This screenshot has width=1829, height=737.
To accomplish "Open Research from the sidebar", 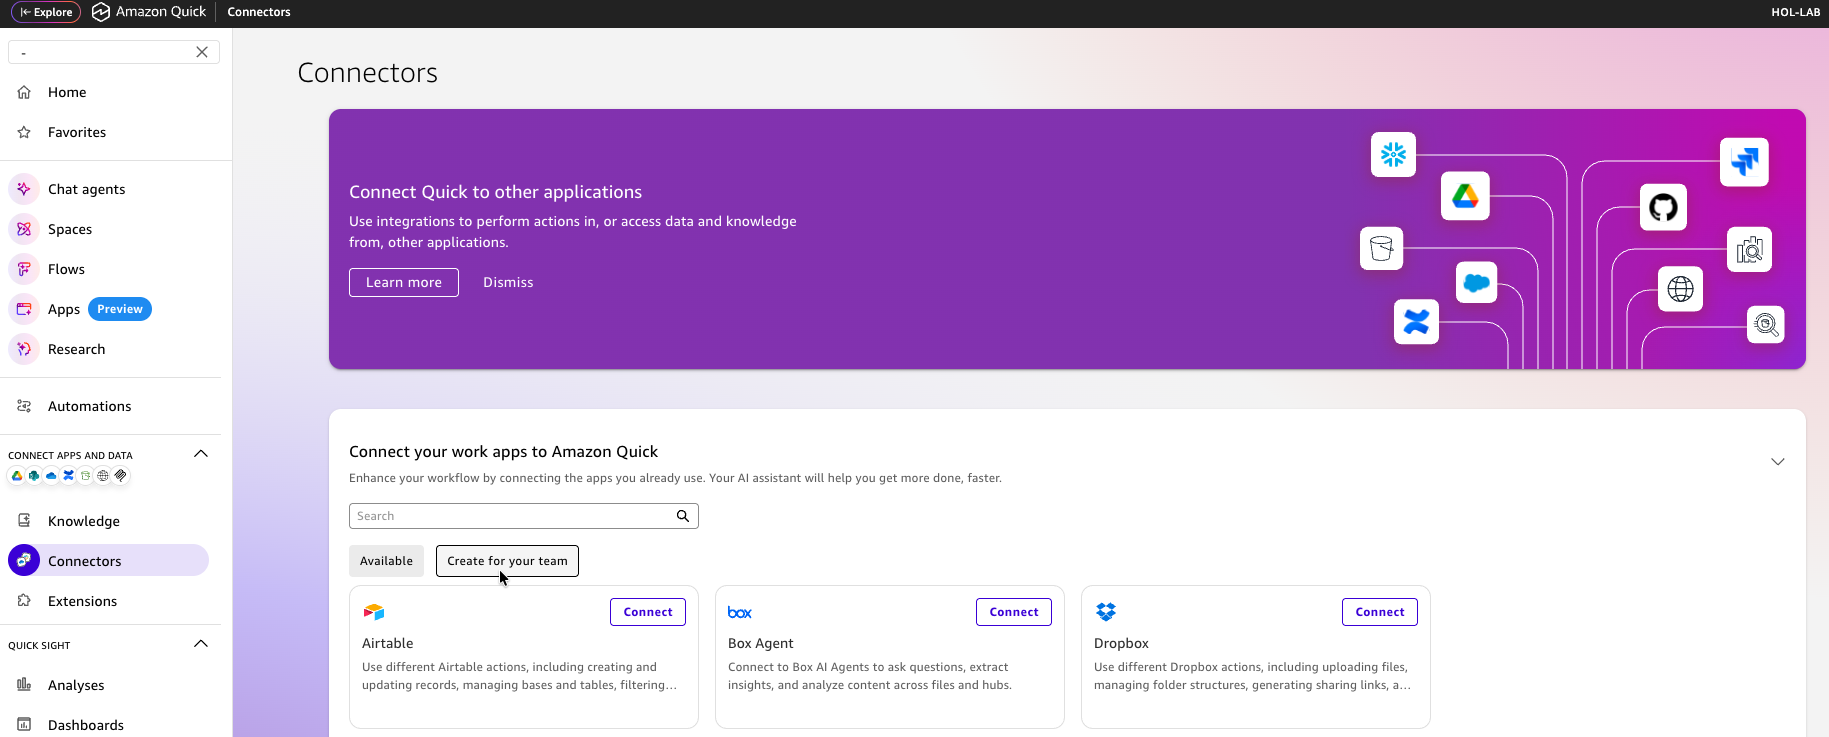I will [76, 349].
